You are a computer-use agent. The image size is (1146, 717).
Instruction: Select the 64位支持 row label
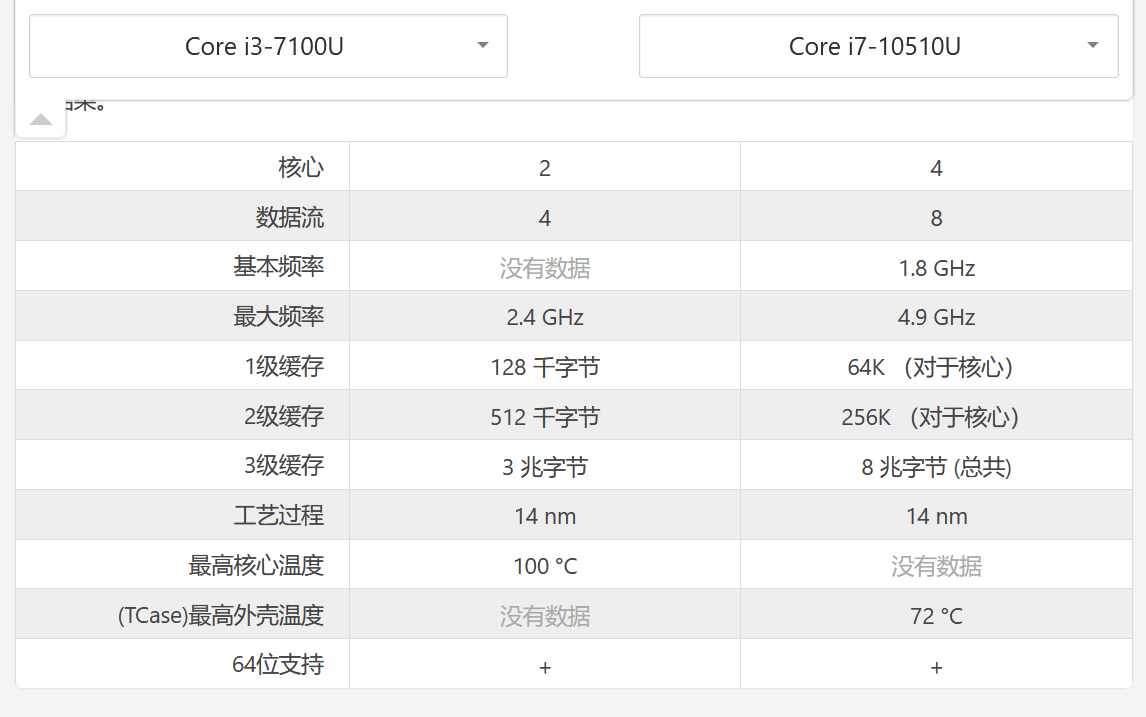[x=278, y=664]
